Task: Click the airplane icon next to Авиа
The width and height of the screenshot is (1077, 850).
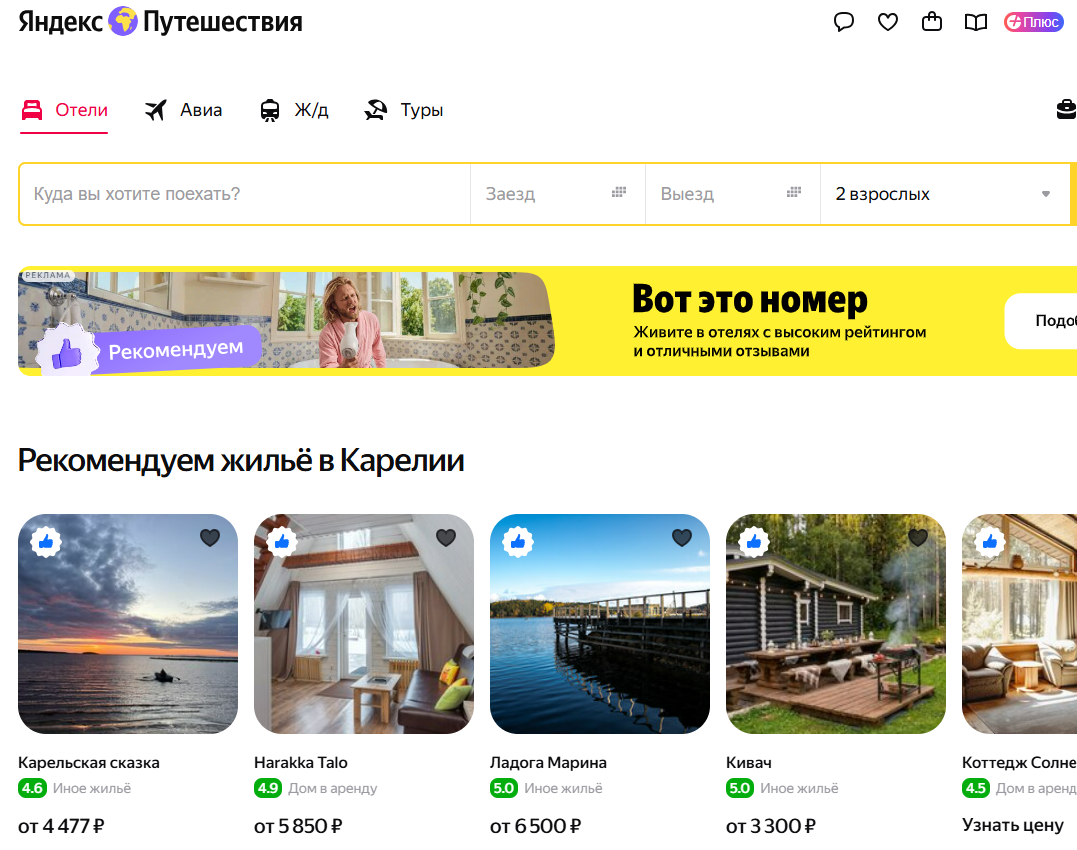Action: point(156,110)
